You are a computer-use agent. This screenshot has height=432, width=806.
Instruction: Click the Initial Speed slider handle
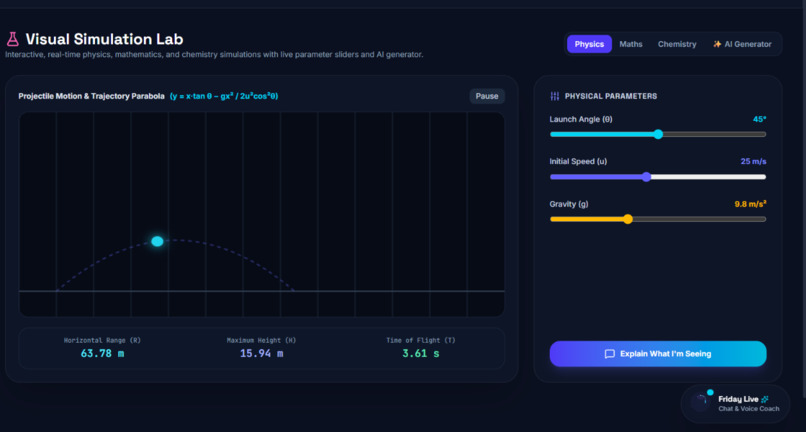(647, 177)
